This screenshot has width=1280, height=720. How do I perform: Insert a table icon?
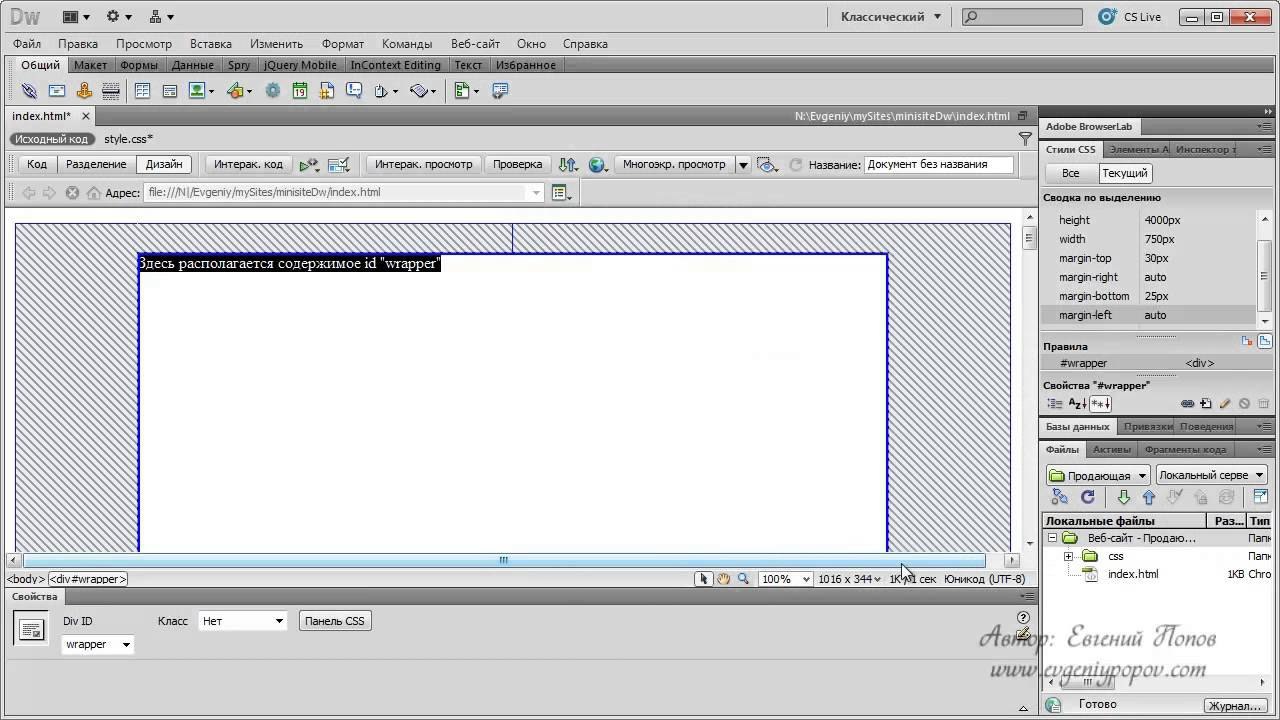coord(142,91)
